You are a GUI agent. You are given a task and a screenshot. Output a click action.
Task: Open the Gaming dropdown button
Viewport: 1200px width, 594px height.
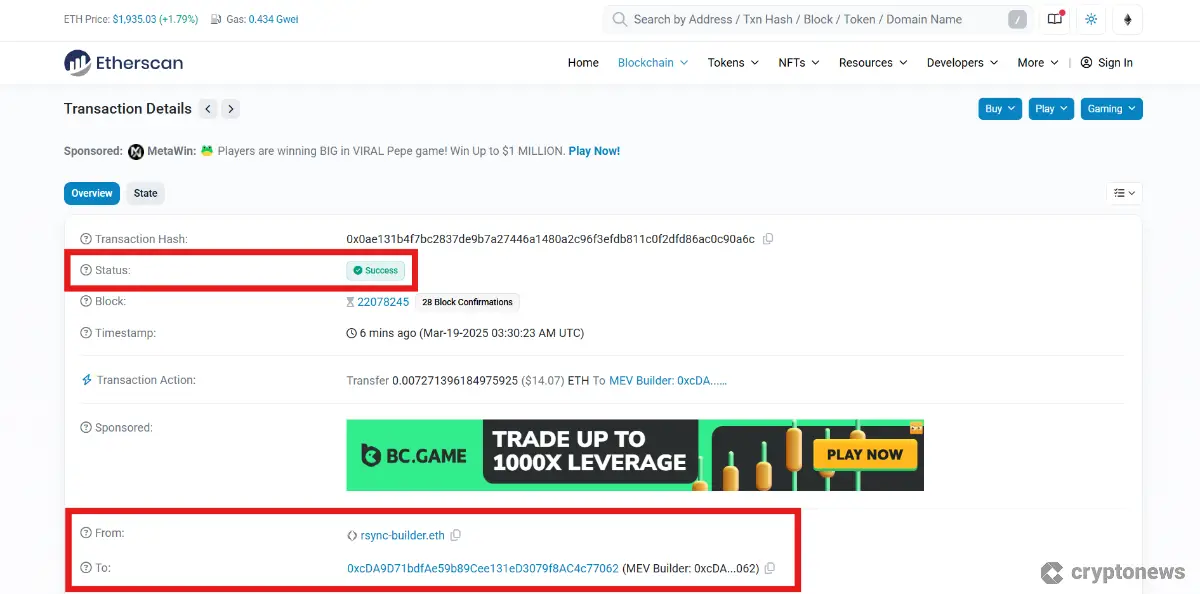[1111, 108]
